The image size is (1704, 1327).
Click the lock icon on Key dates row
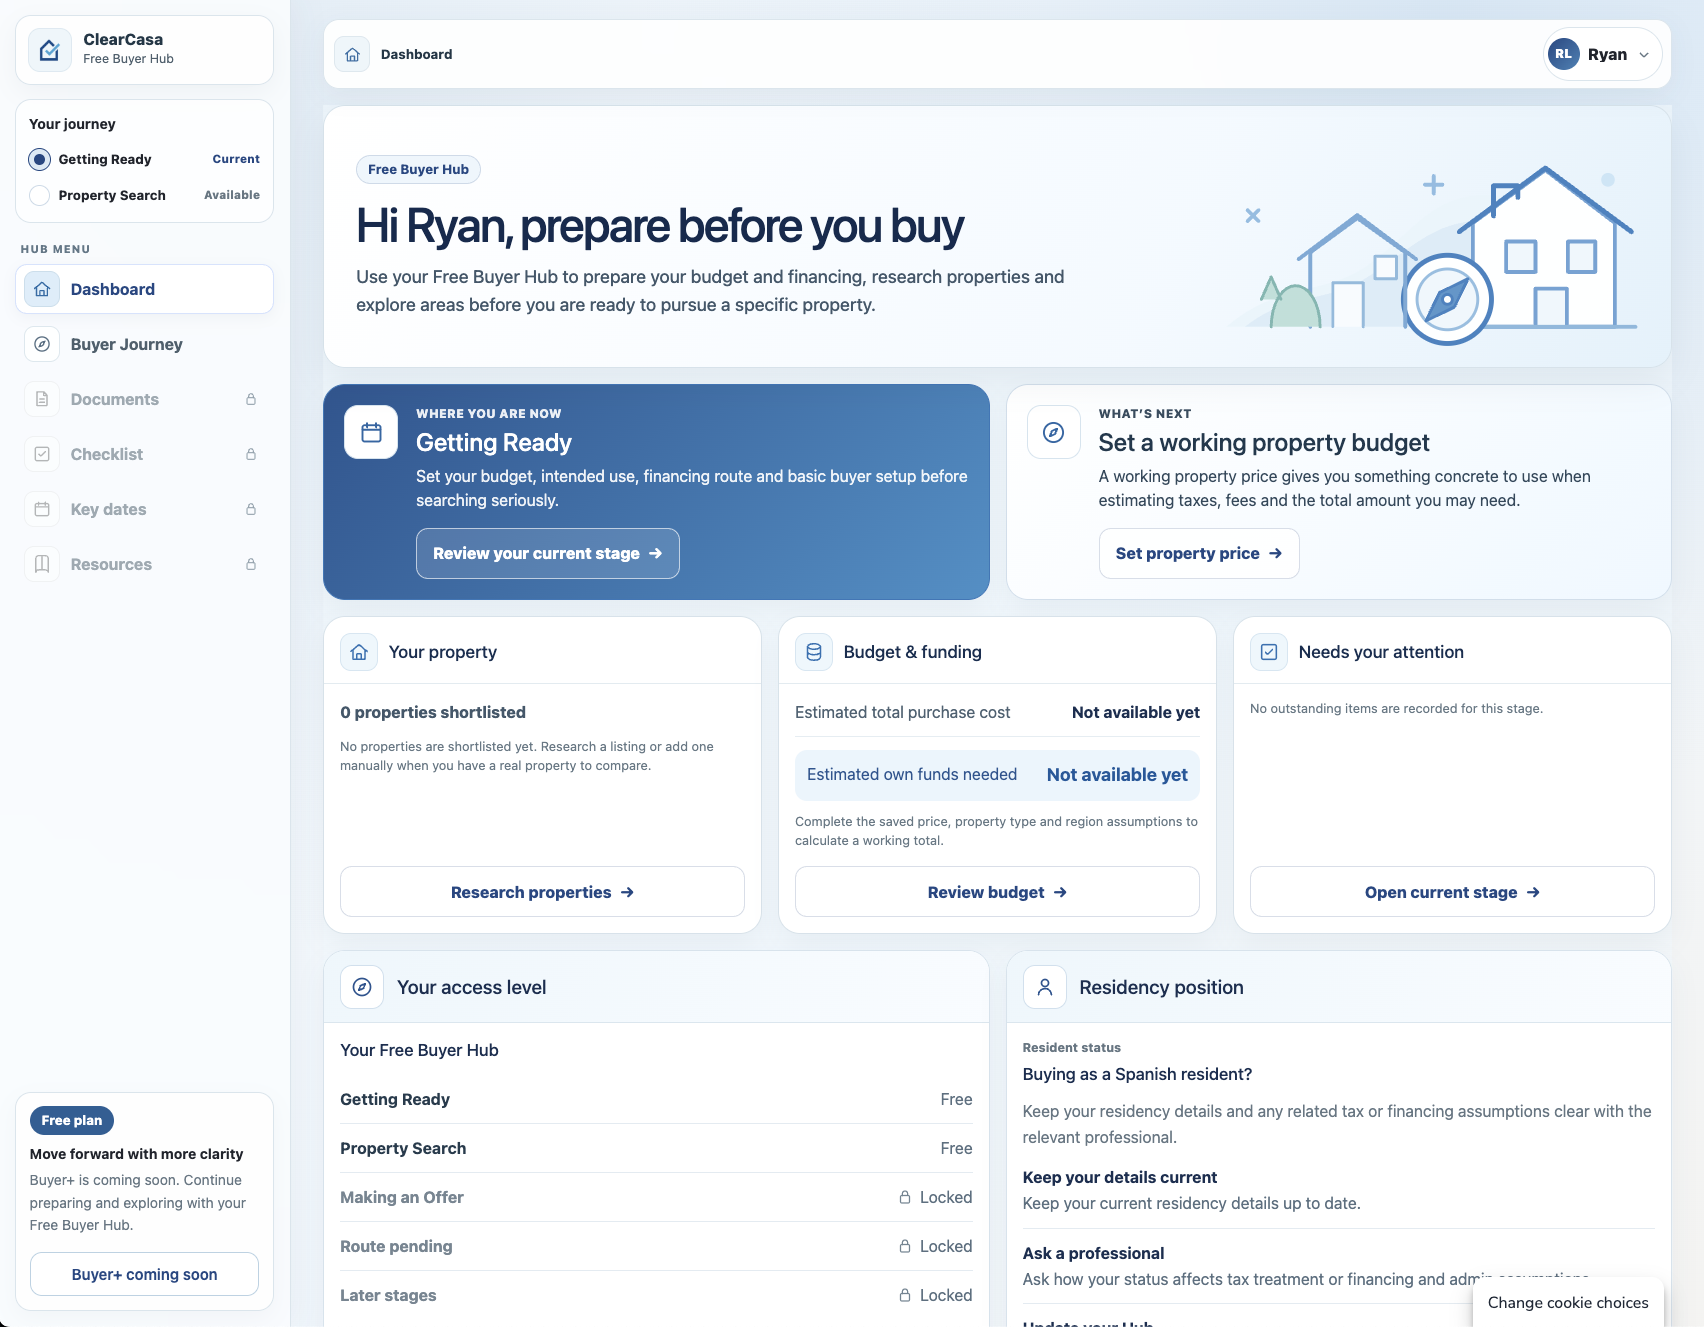[x=251, y=509]
